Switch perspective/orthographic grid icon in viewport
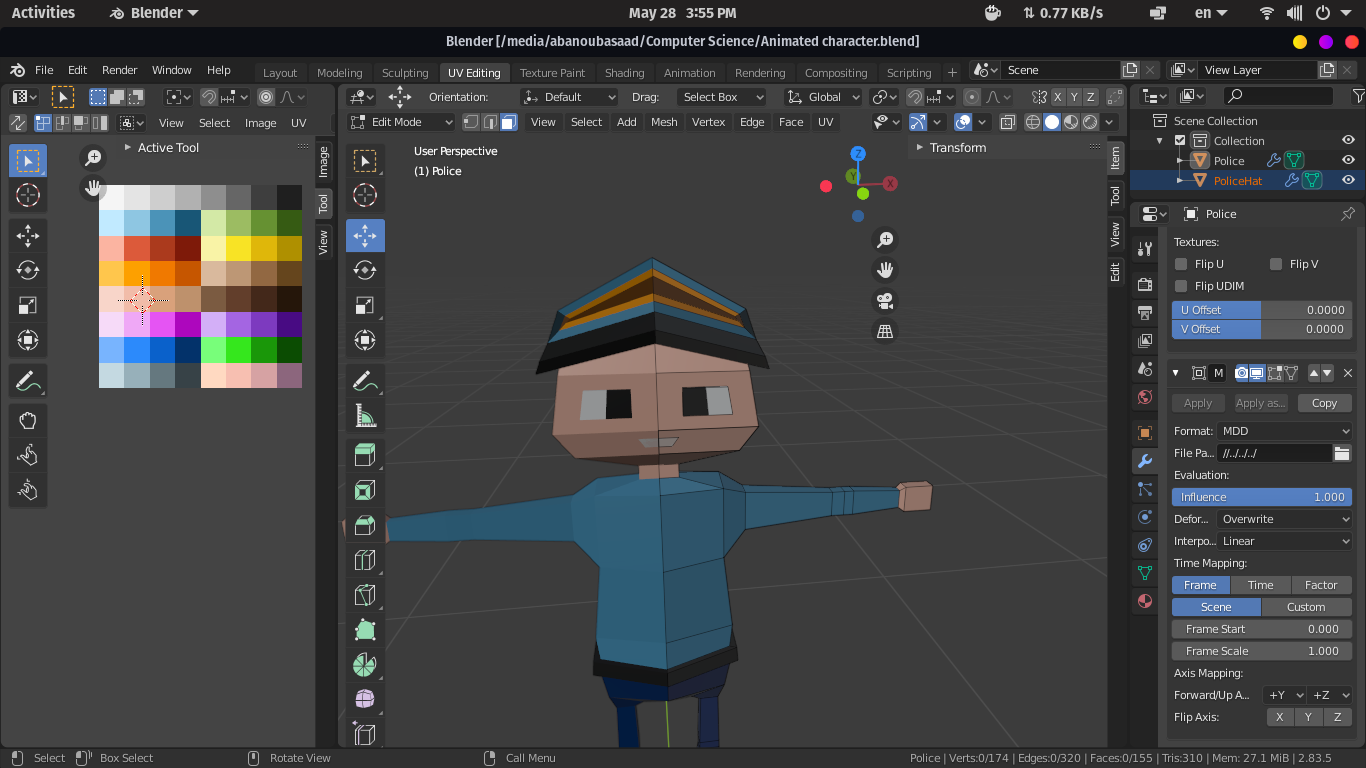This screenshot has width=1366, height=768. 885,332
